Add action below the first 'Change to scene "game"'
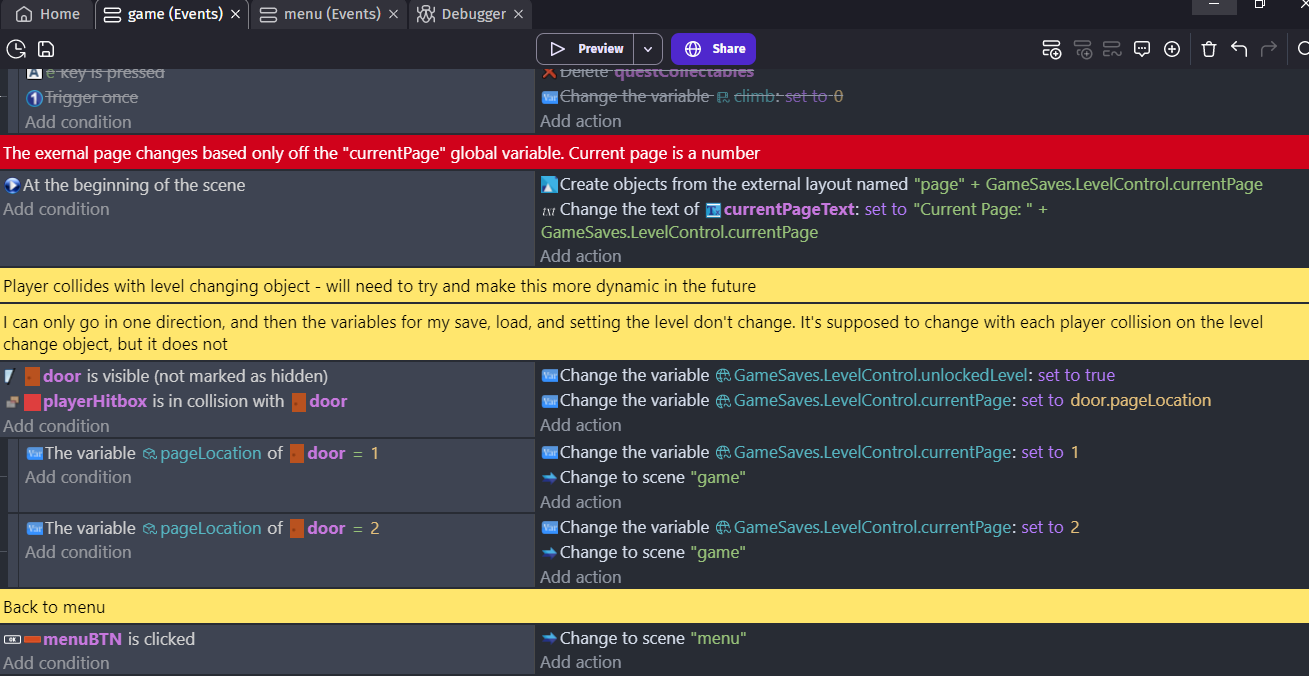 (x=581, y=502)
